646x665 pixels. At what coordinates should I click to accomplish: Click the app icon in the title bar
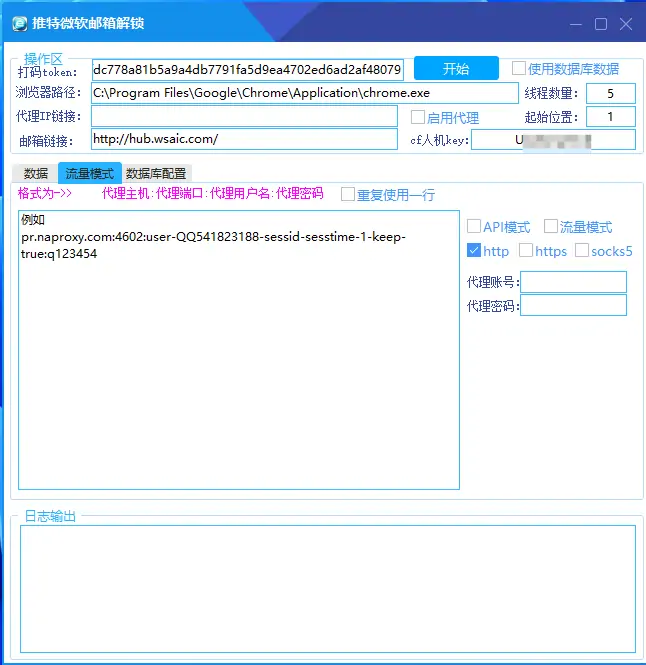(20, 23)
